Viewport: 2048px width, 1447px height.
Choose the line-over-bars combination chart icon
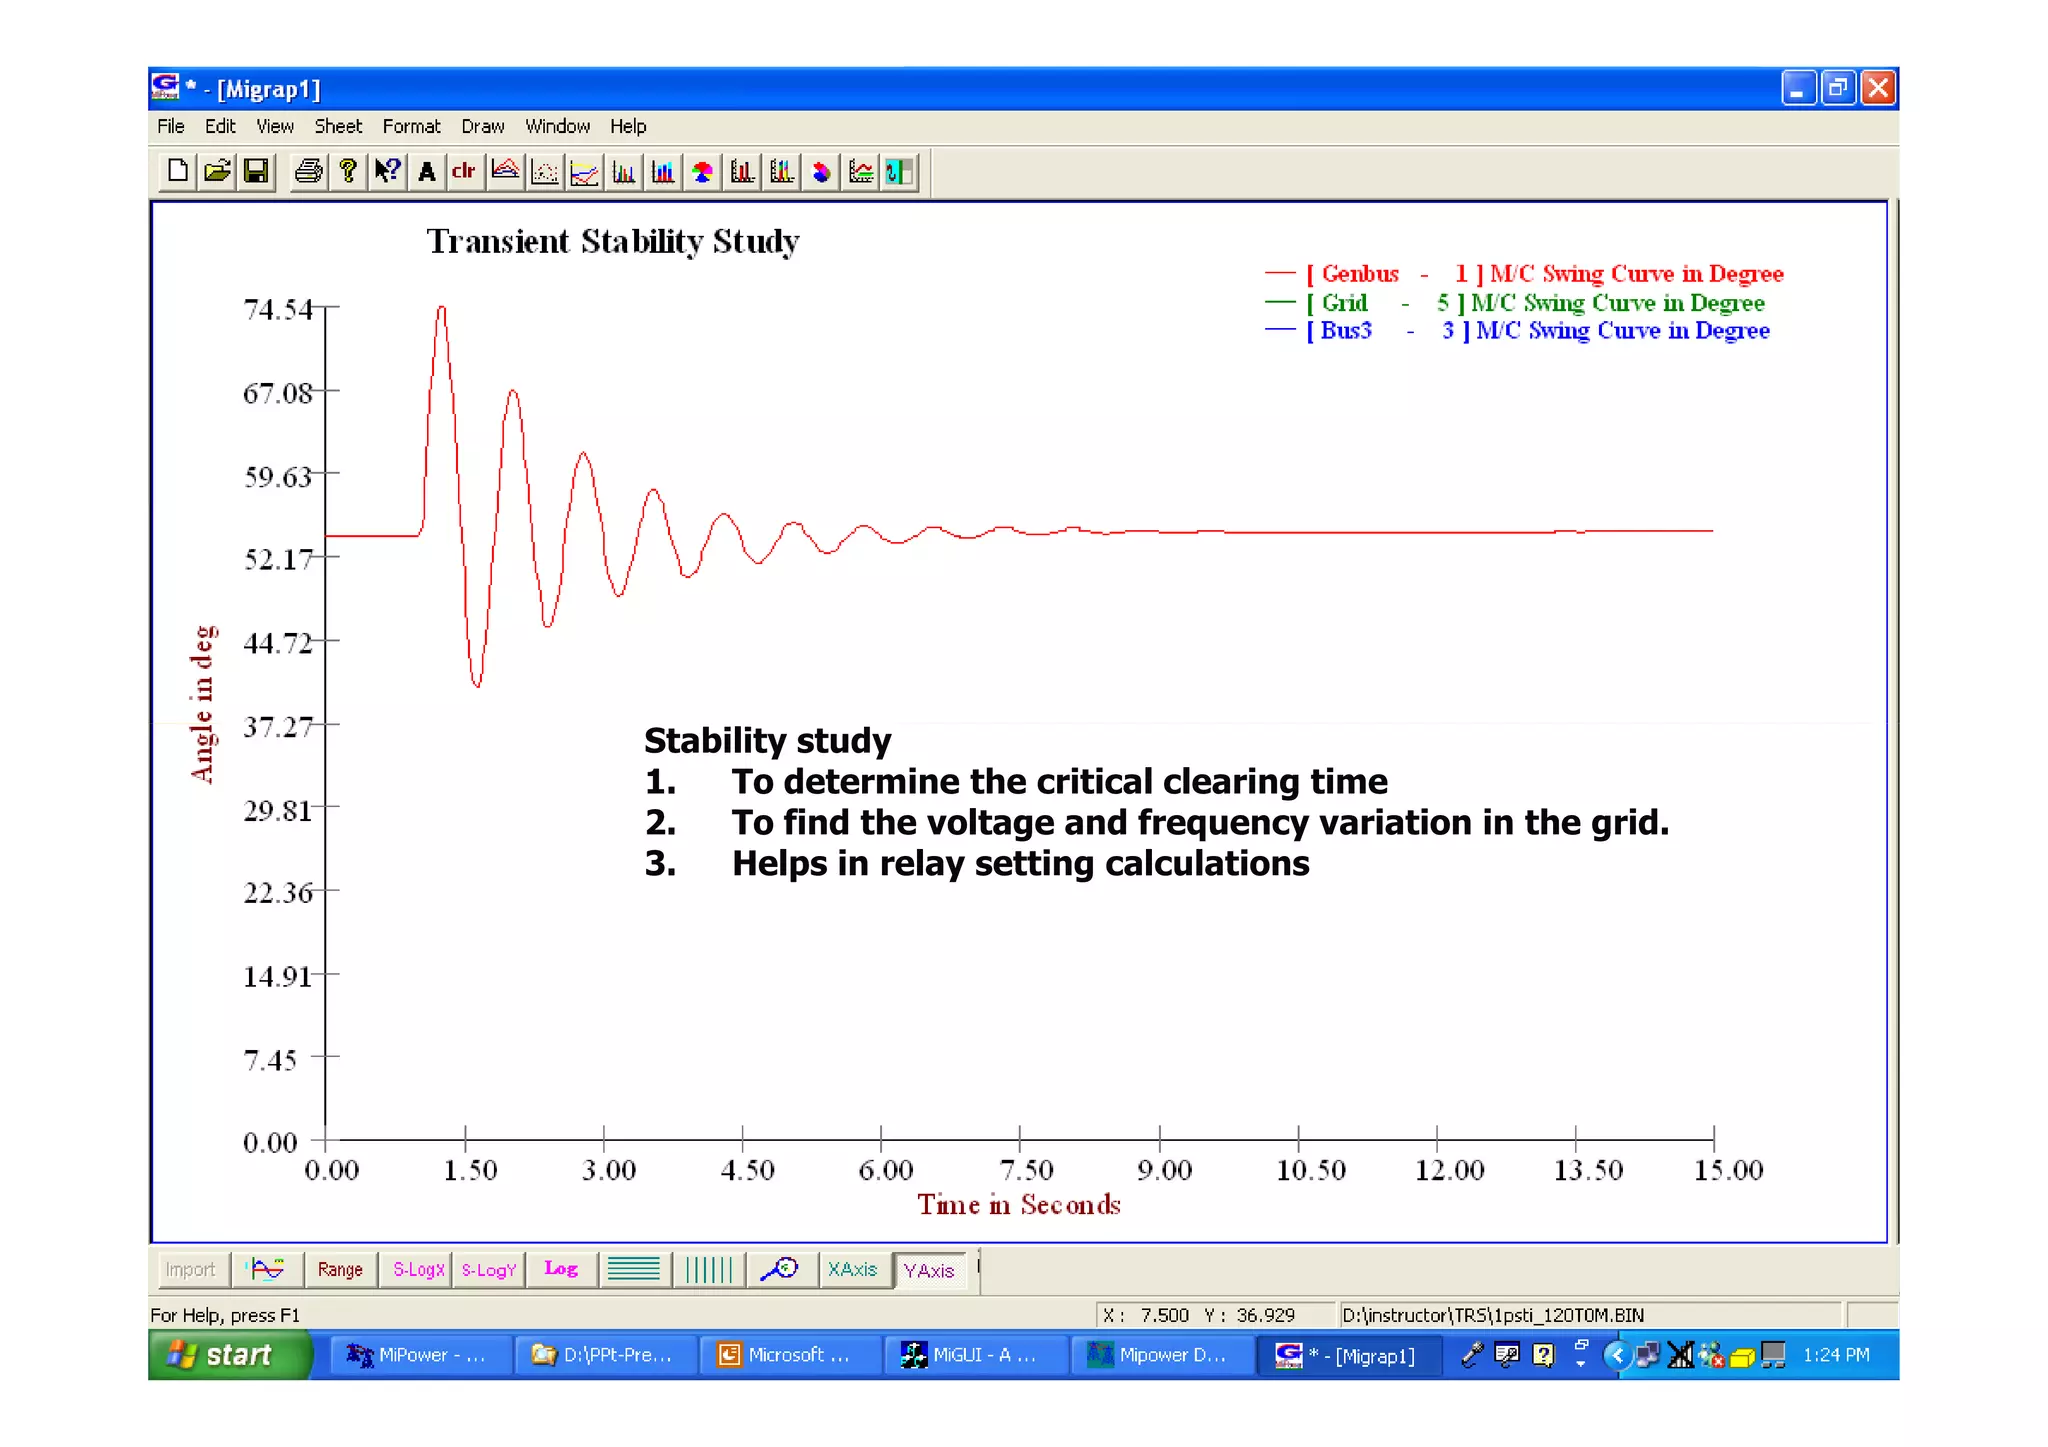(x=860, y=172)
